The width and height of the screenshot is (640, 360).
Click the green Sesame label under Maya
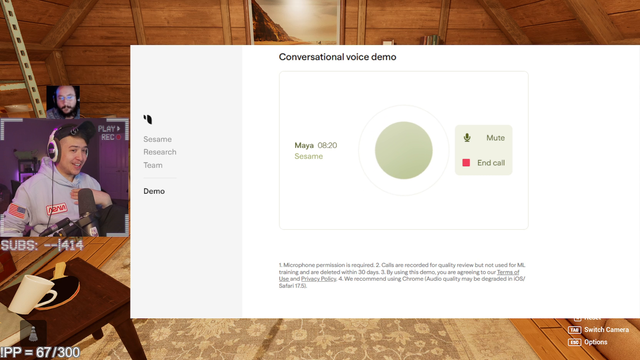(309, 156)
